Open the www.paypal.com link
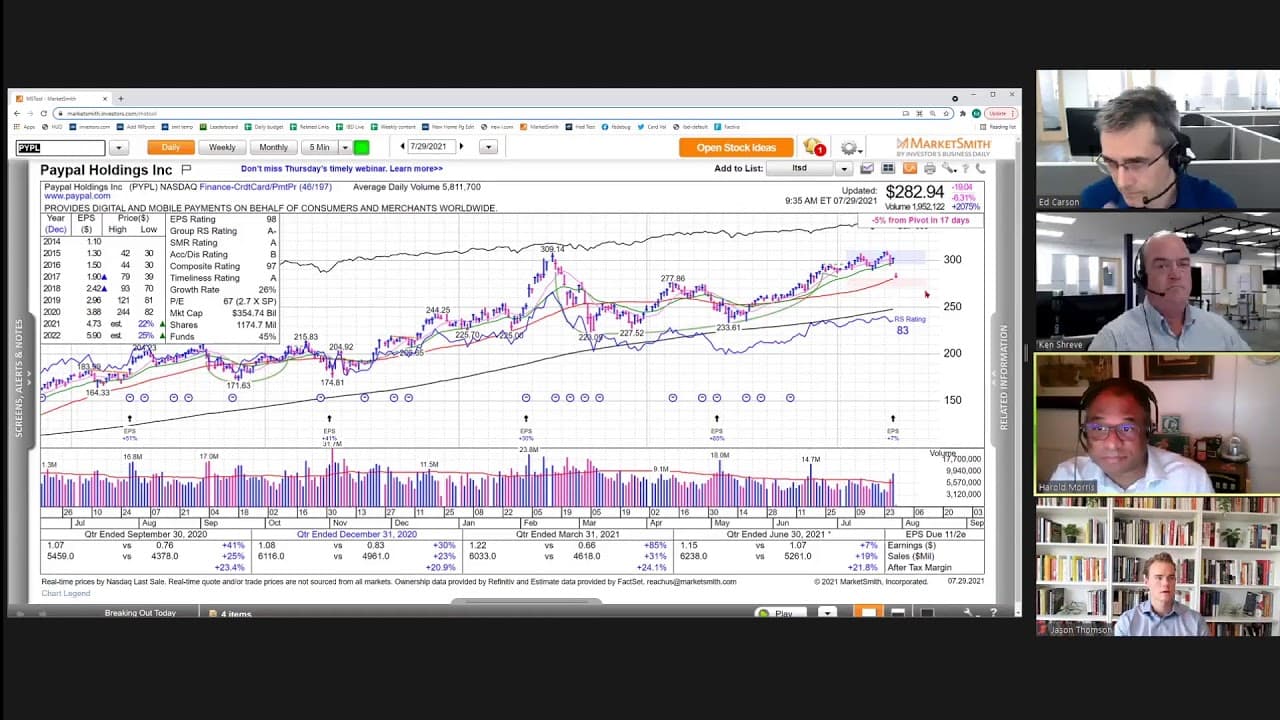The height and width of the screenshot is (720, 1280). coord(77,197)
